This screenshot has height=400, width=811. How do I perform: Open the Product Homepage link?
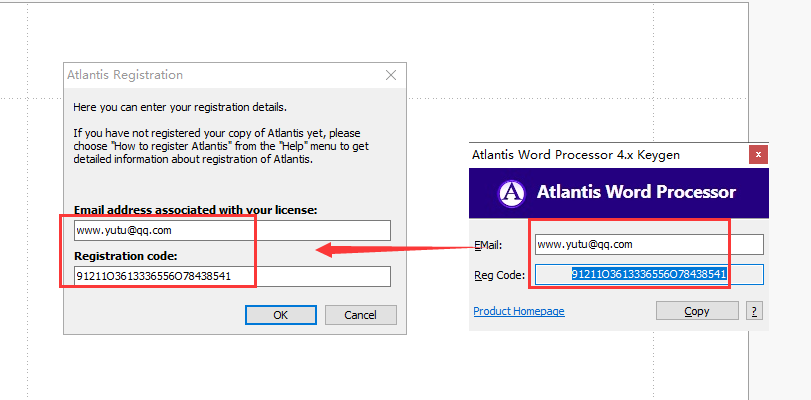pos(518,311)
